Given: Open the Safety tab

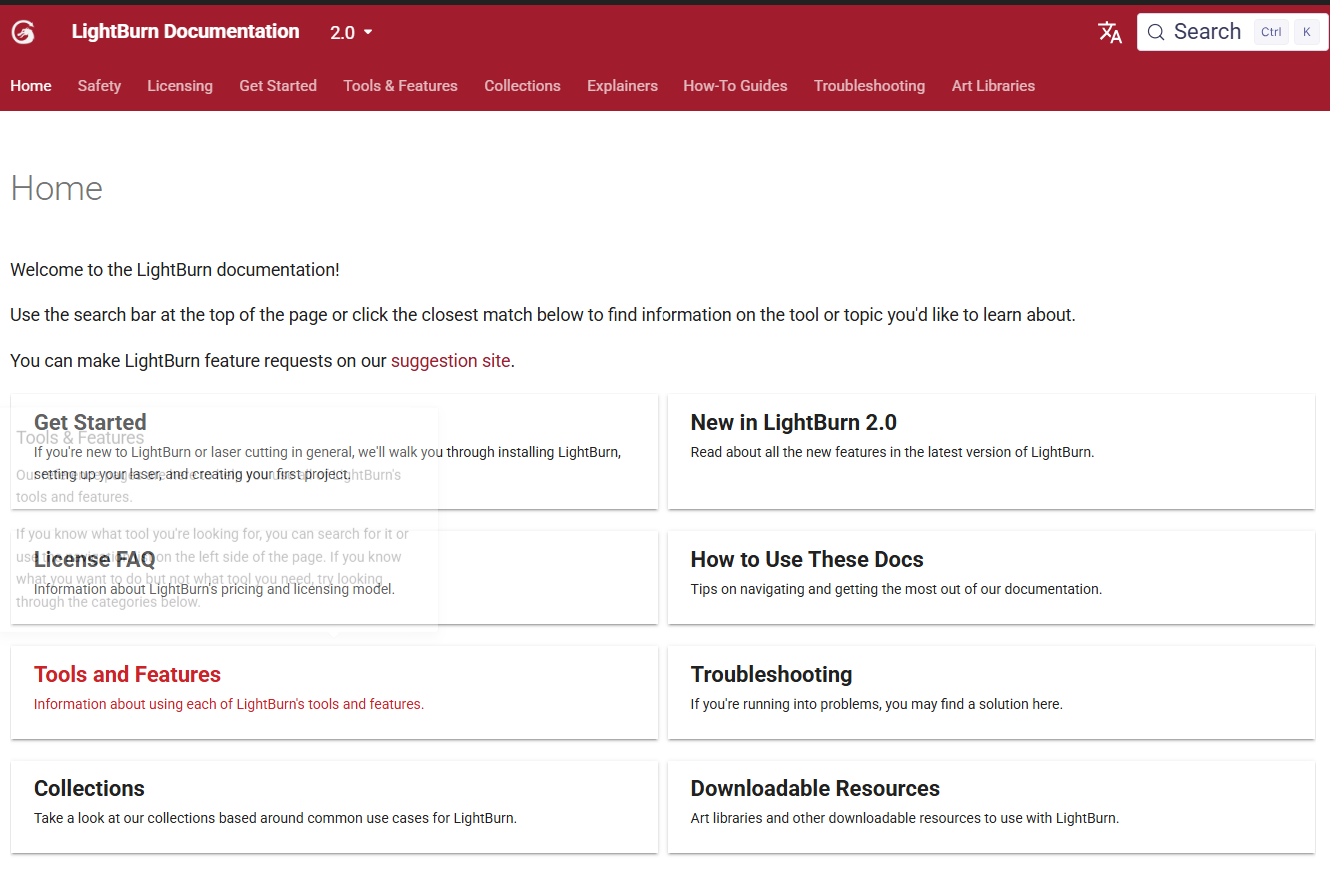Looking at the screenshot, I should tap(99, 86).
